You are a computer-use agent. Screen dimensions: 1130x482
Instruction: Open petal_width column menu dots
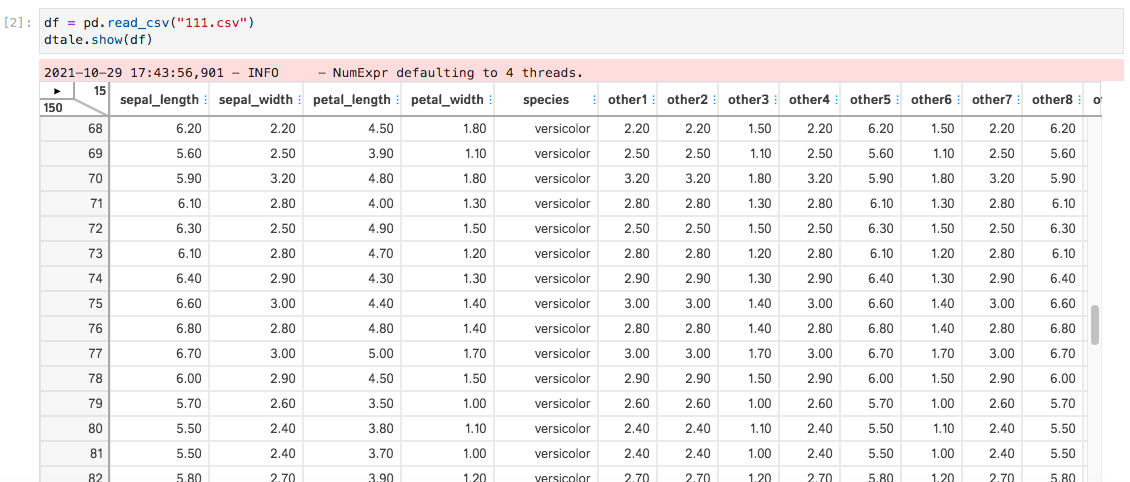(x=491, y=100)
